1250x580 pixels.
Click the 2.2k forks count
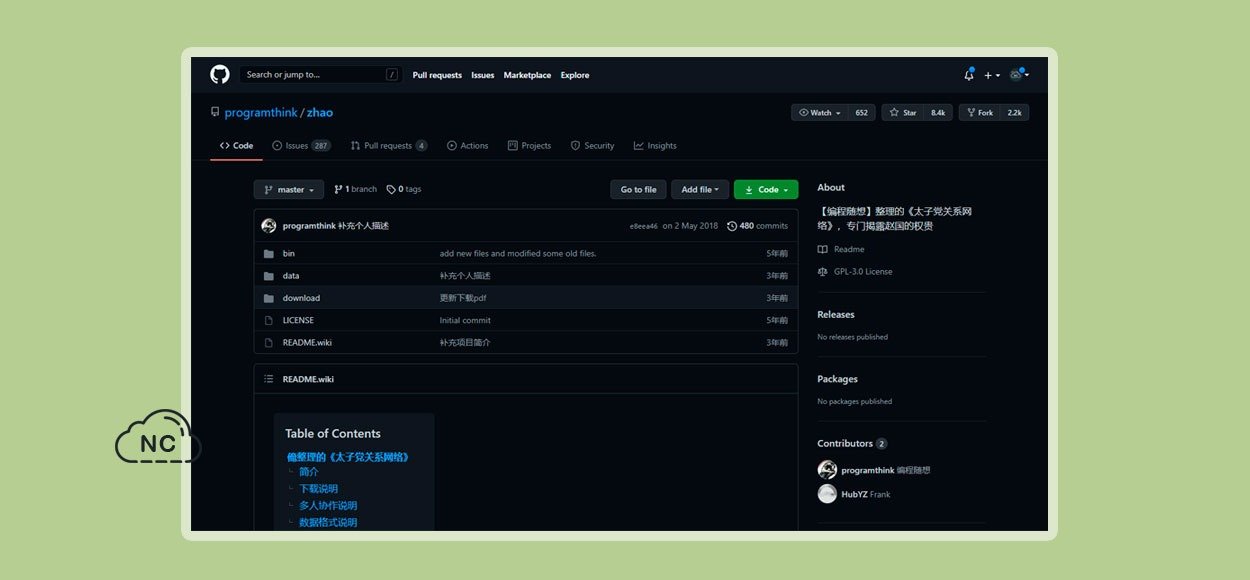[1015, 113]
